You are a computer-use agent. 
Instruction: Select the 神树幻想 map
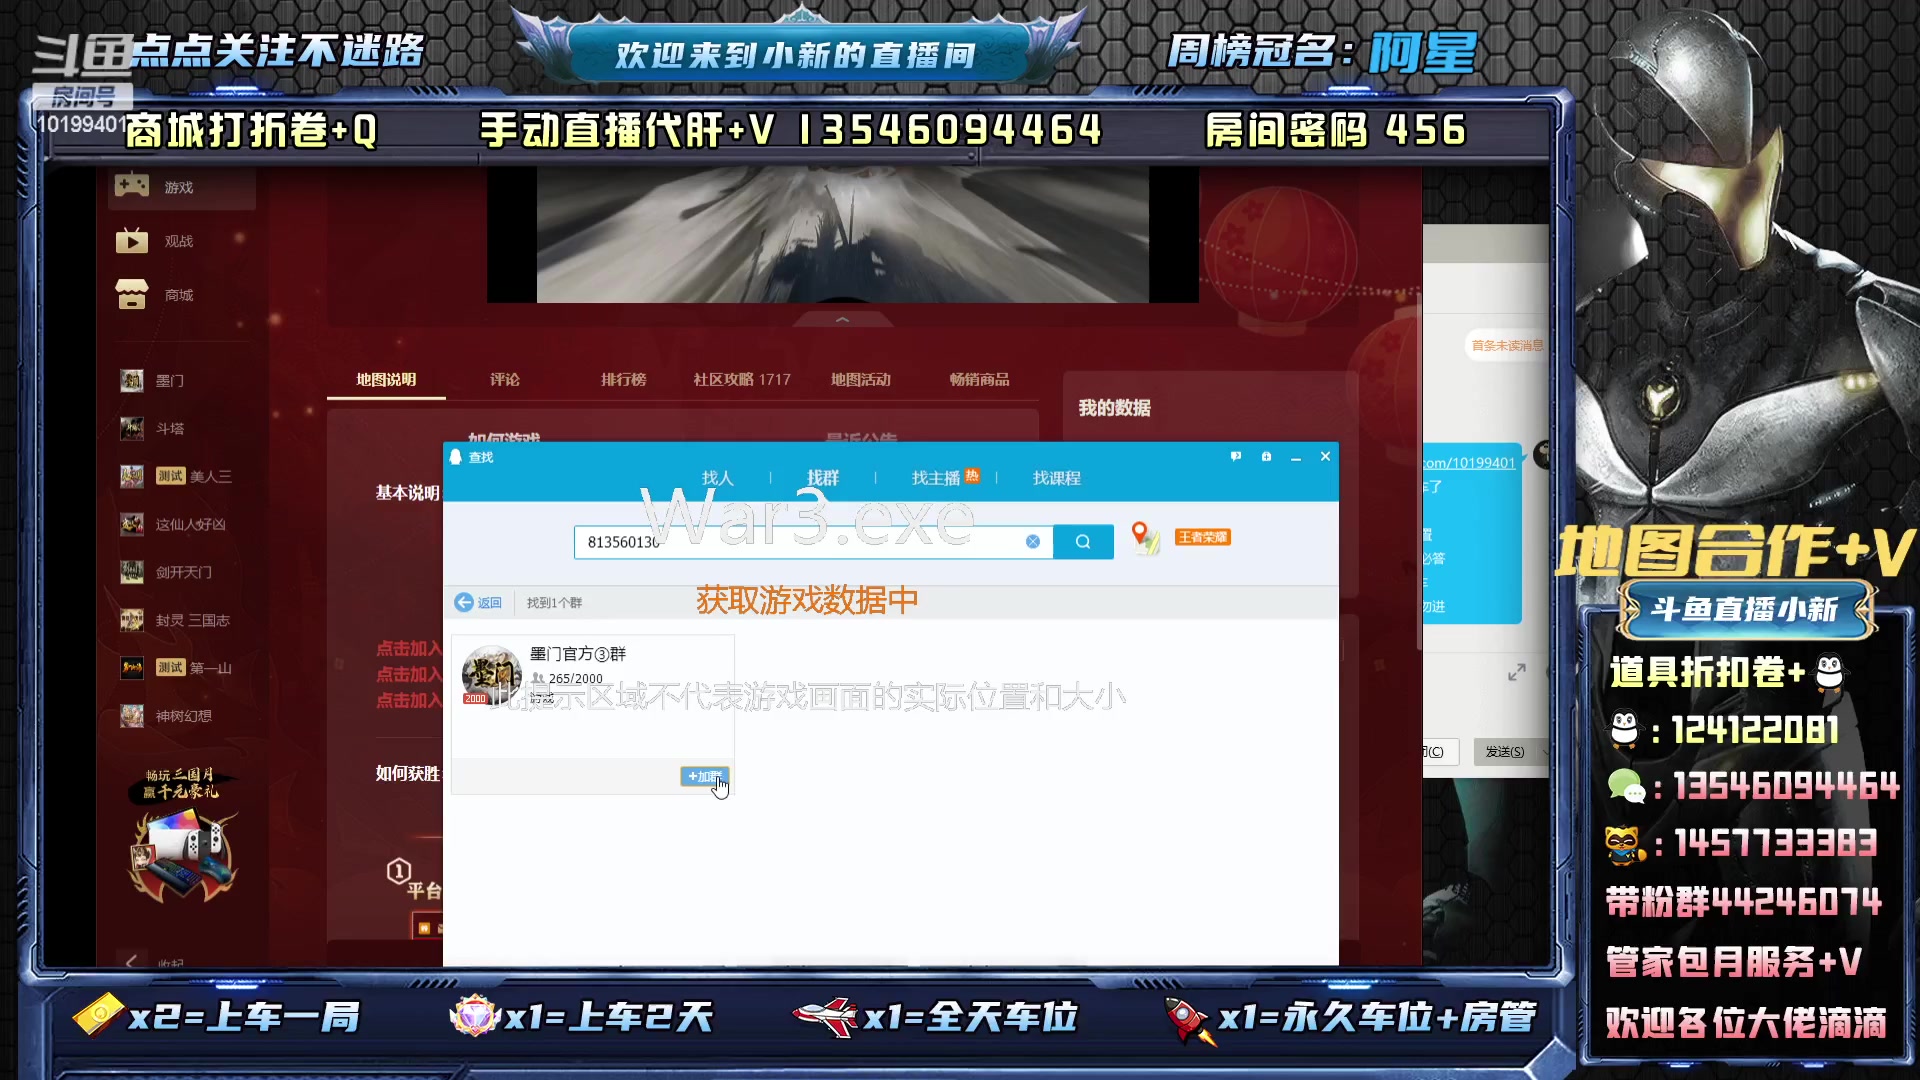(167, 716)
